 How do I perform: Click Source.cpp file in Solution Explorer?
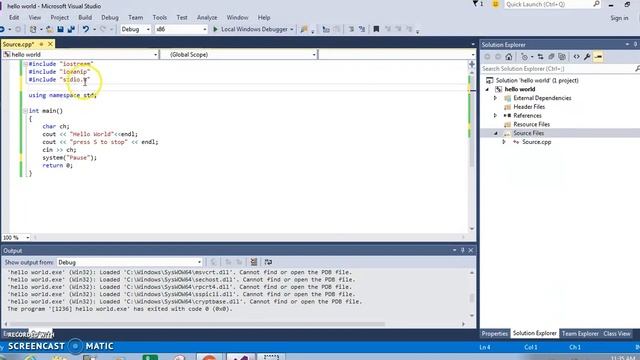tap(537, 142)
